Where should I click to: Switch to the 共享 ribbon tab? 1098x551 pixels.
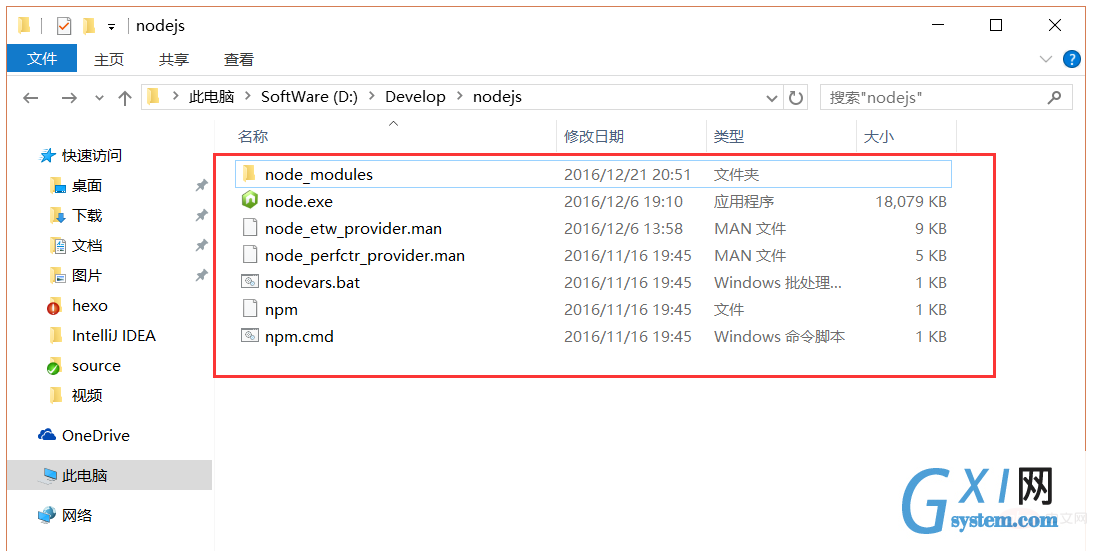174,60
